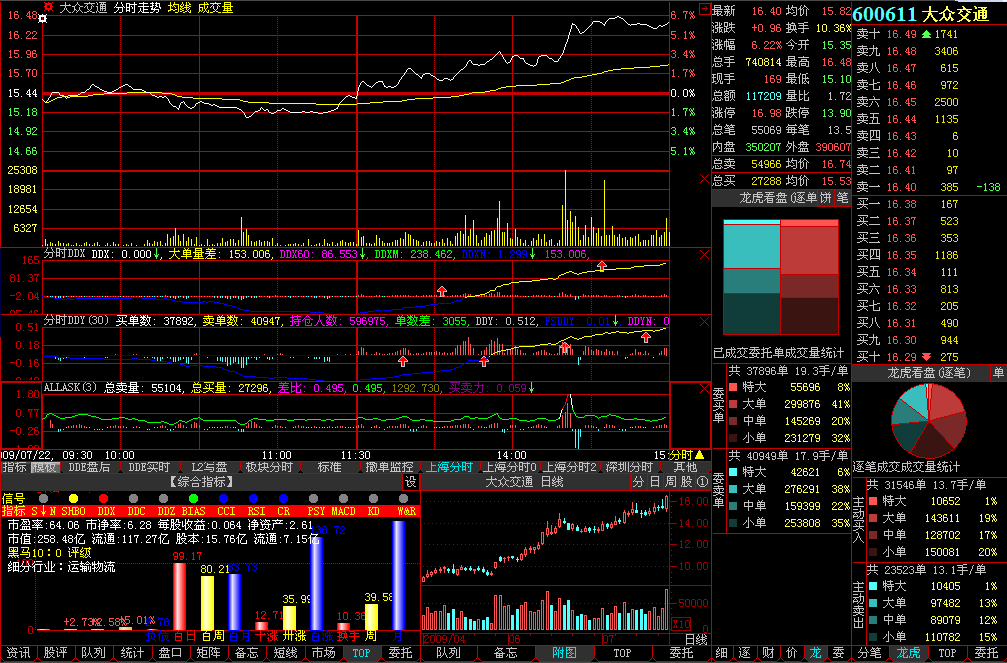Close the 分时DDX indicator panel
Viewport: 1007px width, 663px height.
[x=704, y=255]
